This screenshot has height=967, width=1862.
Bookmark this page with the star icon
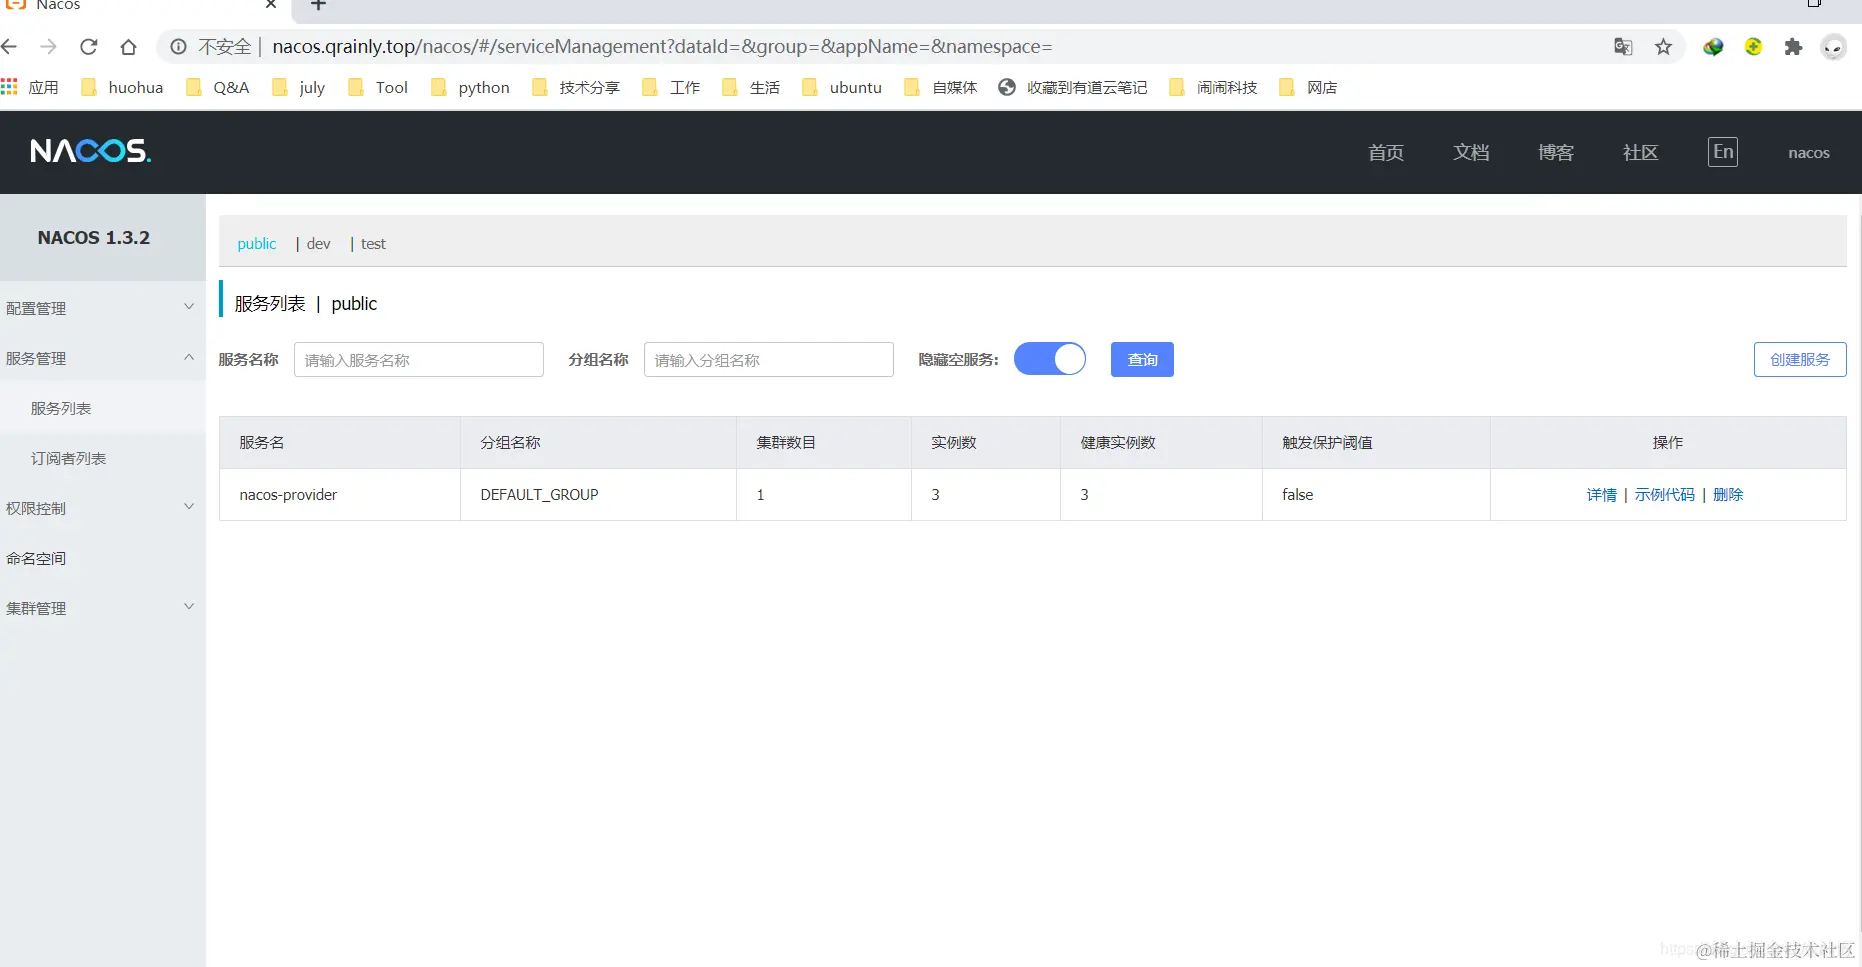(x=1663, y=47)
